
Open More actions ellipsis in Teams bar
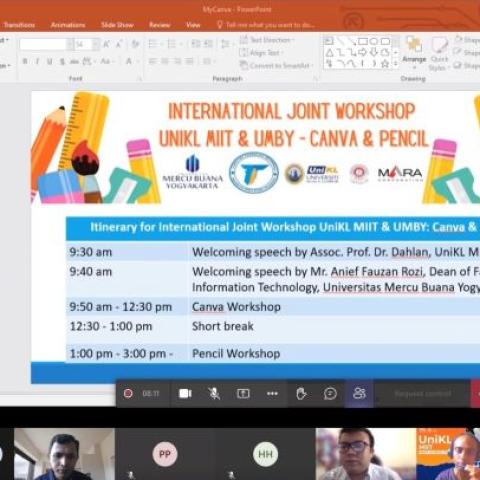272,394
